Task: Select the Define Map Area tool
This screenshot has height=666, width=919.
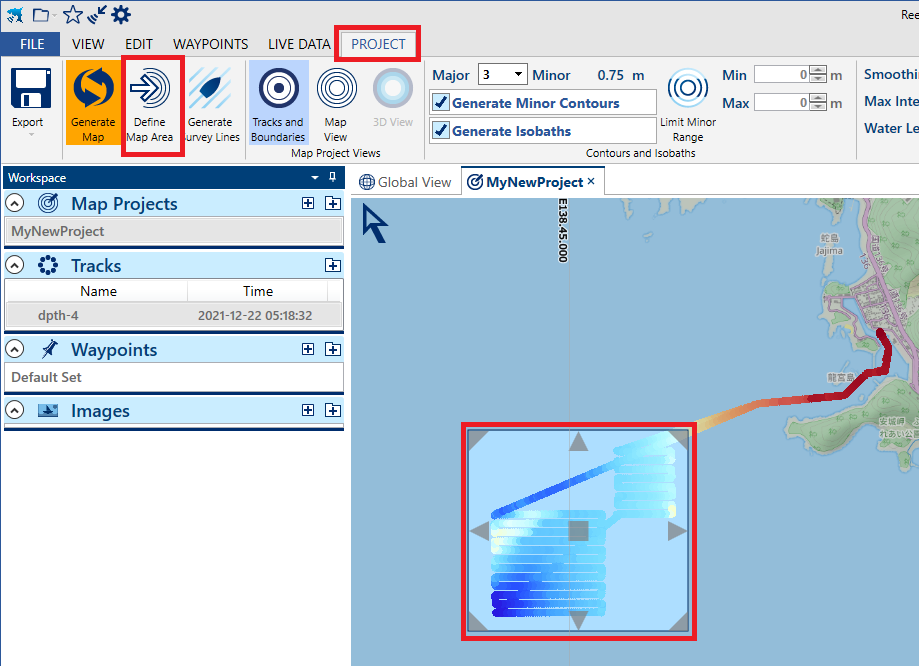Action: 150,89
